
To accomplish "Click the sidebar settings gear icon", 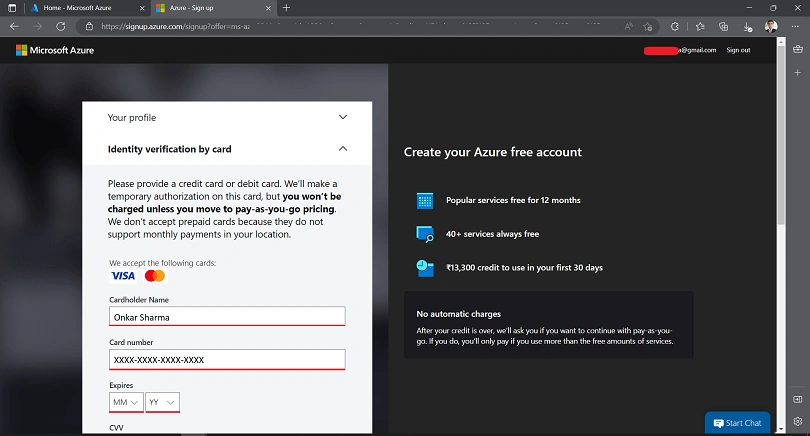I will pos(798,422).
